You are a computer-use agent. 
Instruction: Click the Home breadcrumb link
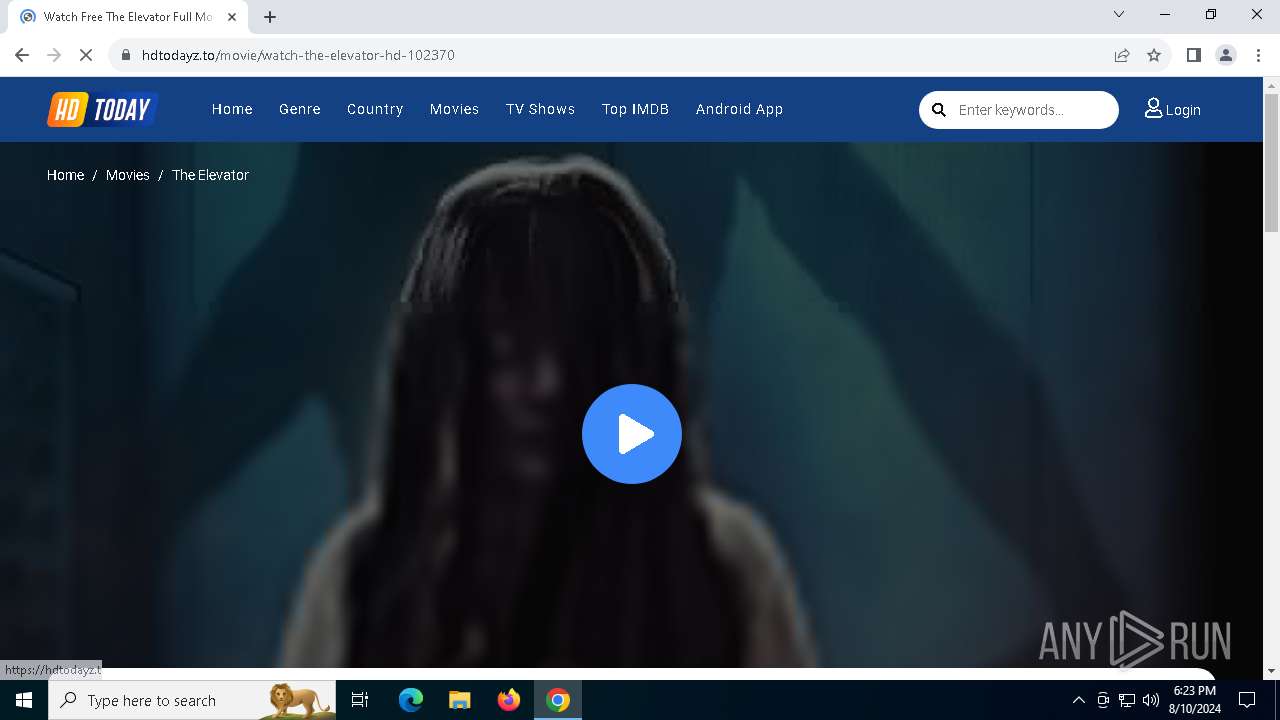click(65, 175)
